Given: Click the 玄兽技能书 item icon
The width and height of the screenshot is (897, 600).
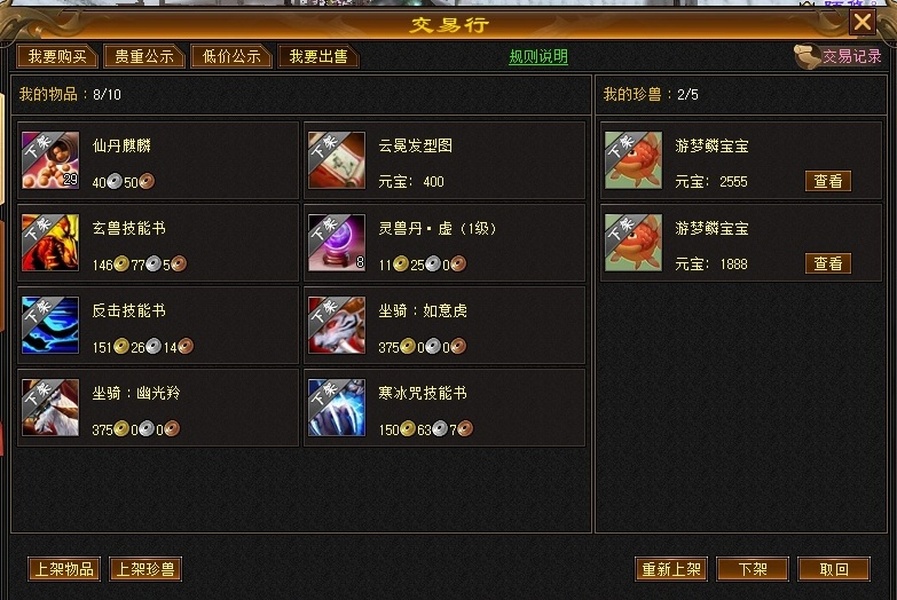Looking at the screenshot, I should coord(50,243).
